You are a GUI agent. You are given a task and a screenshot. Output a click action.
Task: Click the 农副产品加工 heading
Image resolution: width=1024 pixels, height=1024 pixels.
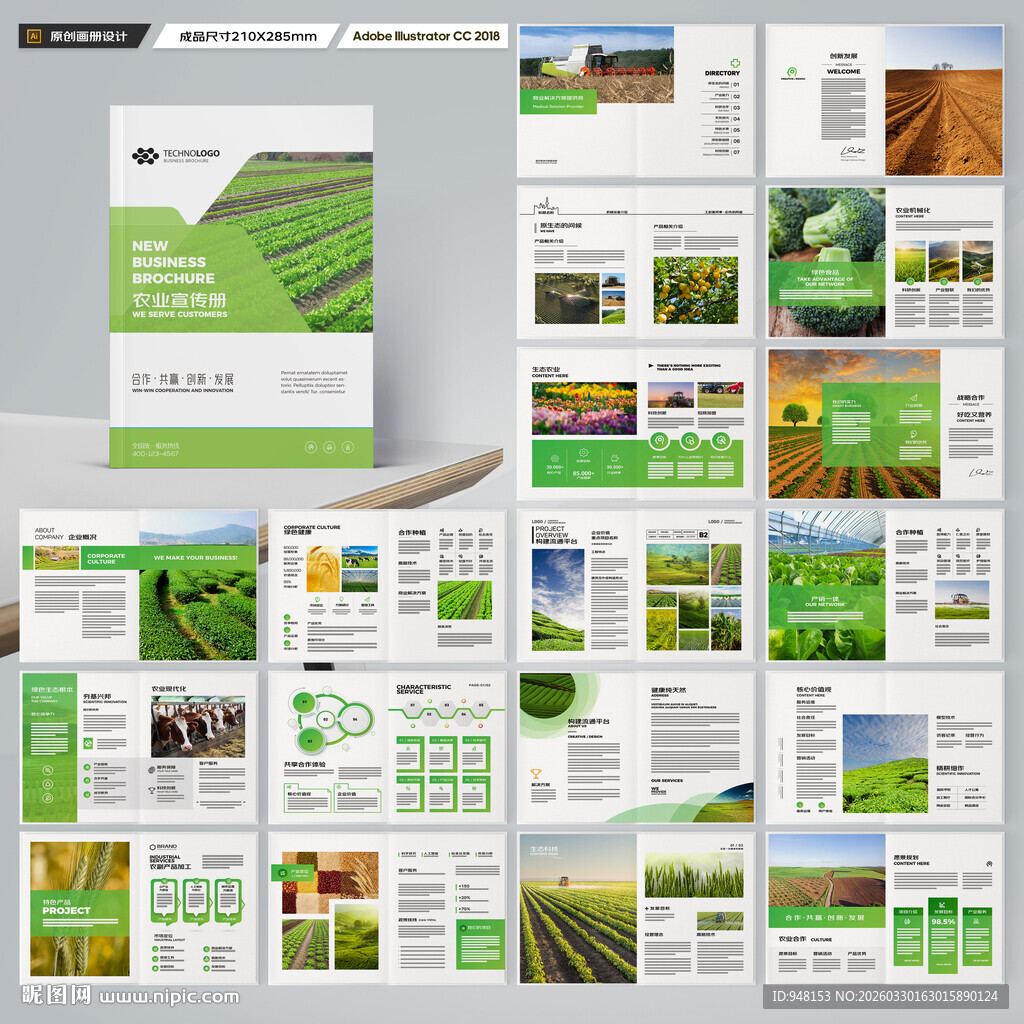pos(170,867)
